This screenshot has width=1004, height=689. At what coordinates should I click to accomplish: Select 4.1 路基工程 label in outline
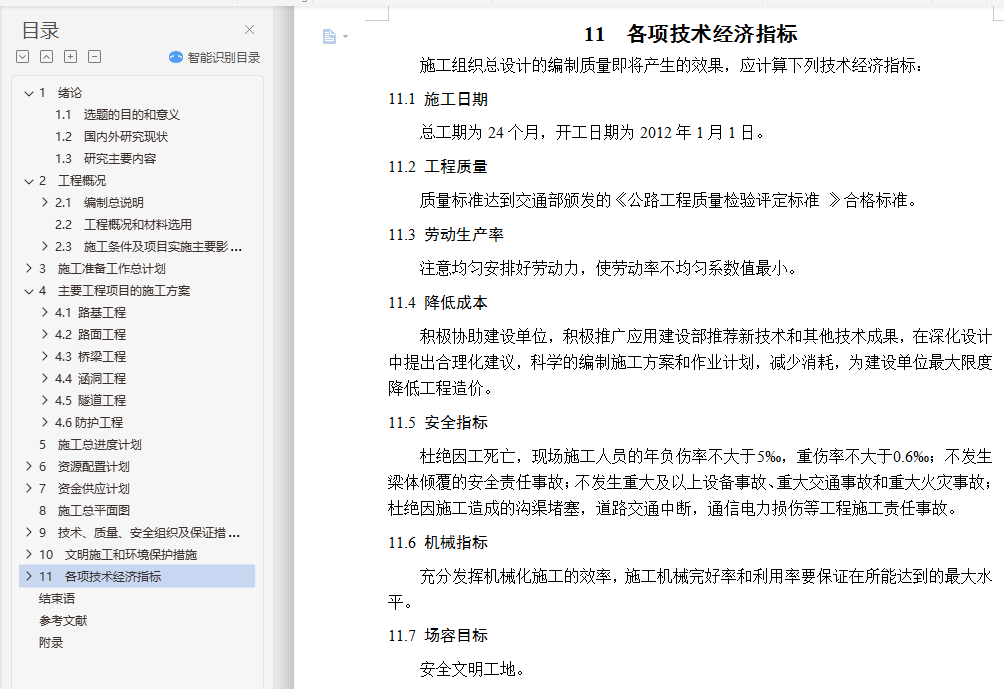coord(90,312)
